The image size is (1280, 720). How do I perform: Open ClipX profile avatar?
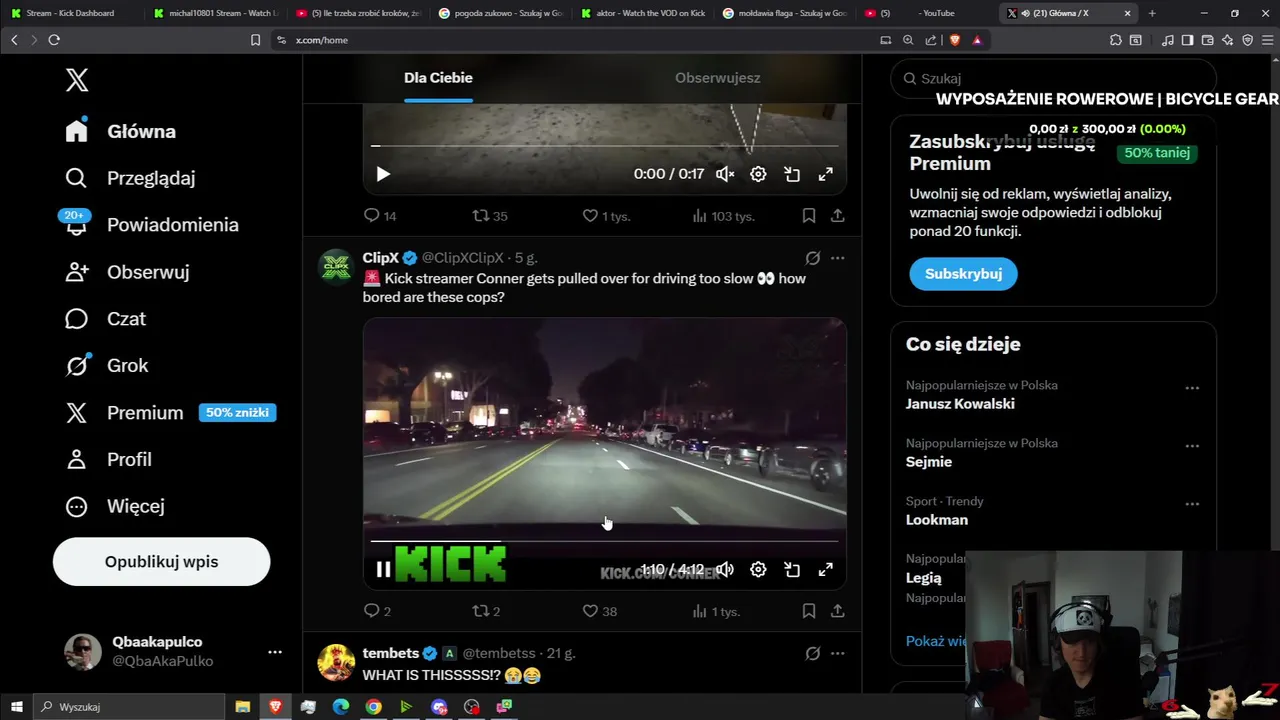336,268
